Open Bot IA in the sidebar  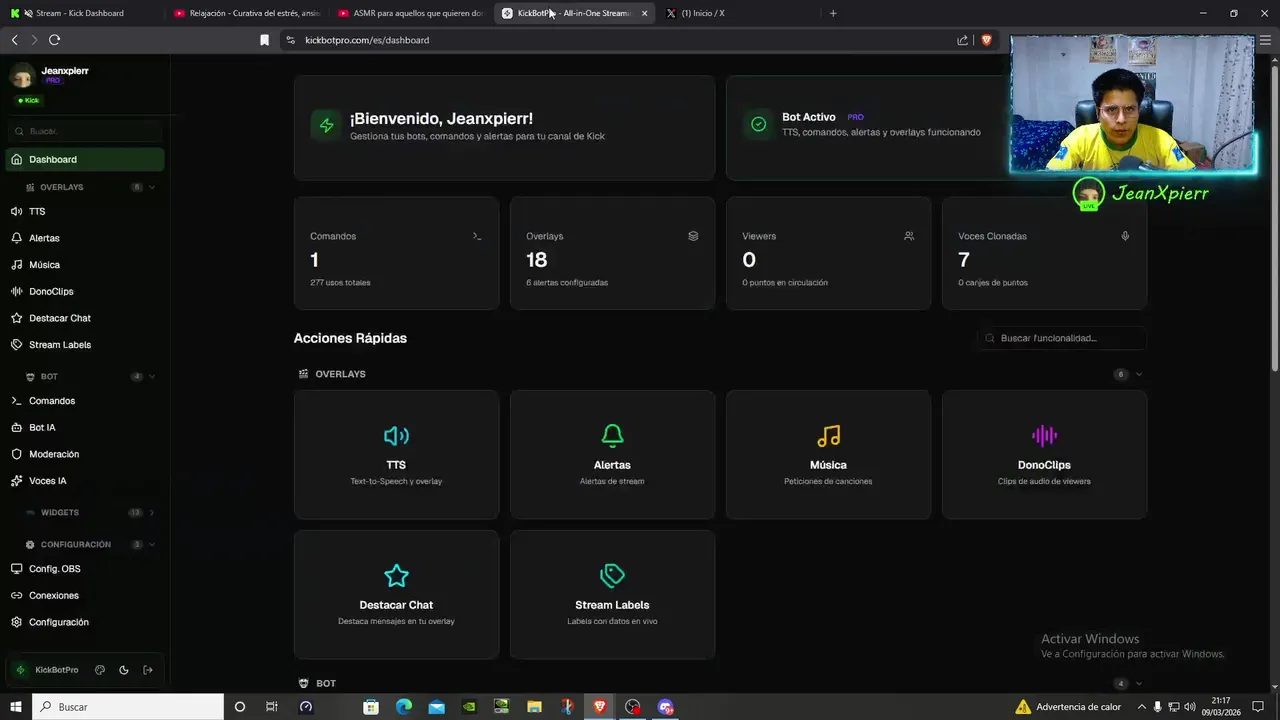(85, 427)
